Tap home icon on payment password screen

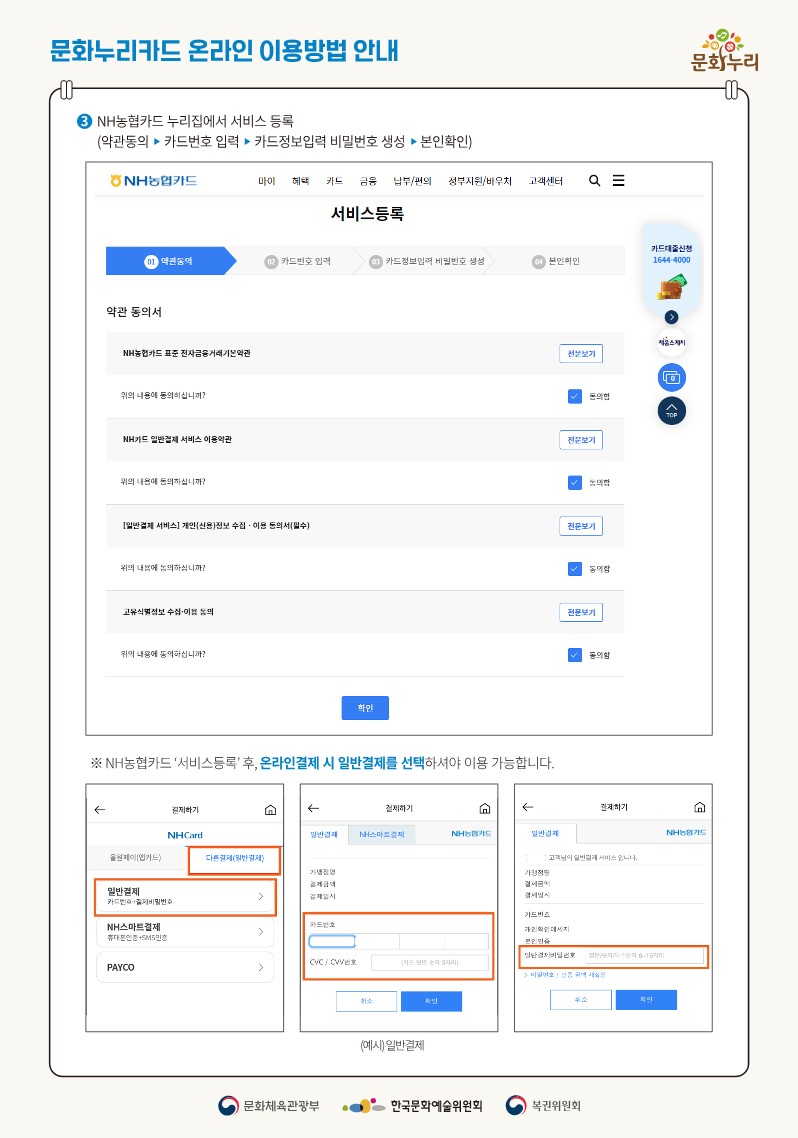[x=699, y=807]
